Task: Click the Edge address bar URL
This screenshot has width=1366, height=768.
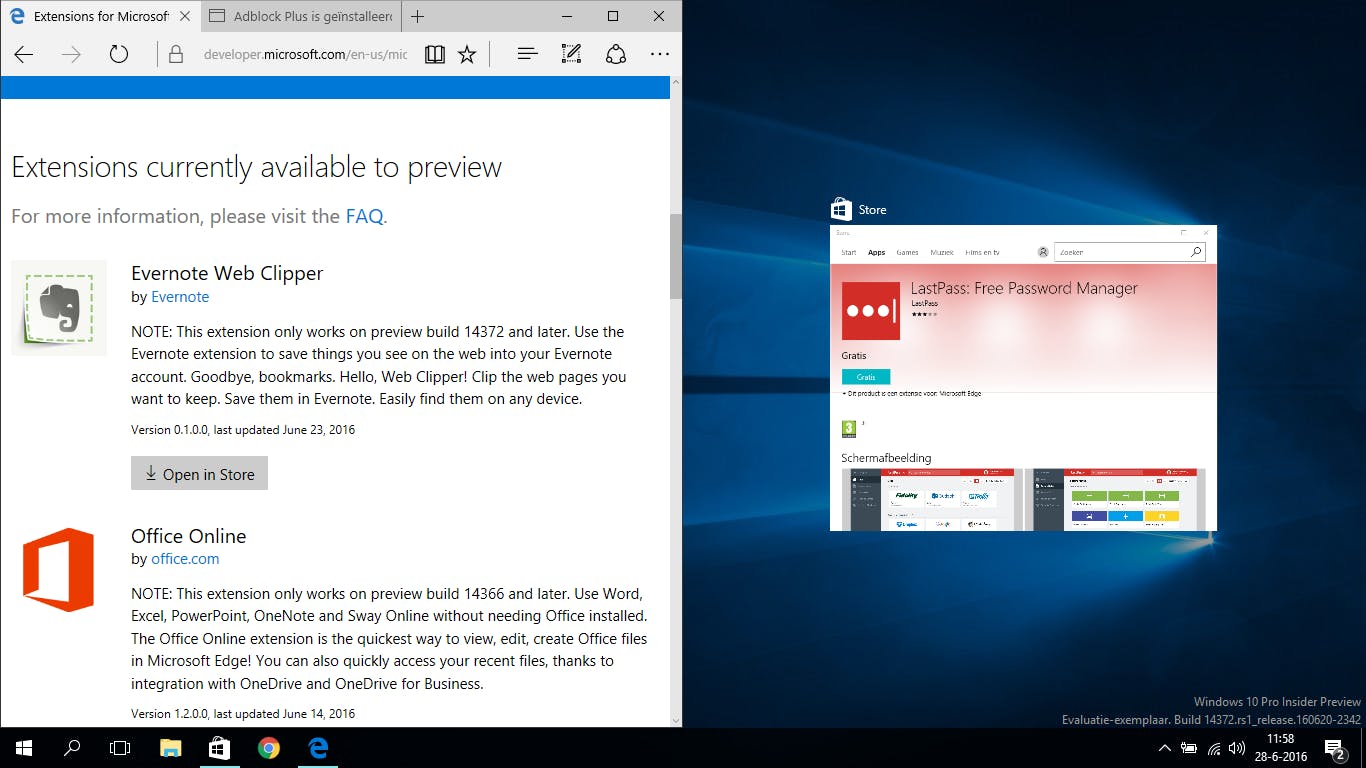Action: point(305,55)
